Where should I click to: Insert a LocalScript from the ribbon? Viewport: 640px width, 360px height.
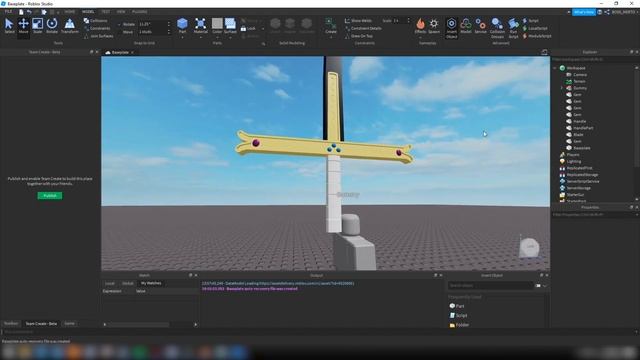pos(535,28)
